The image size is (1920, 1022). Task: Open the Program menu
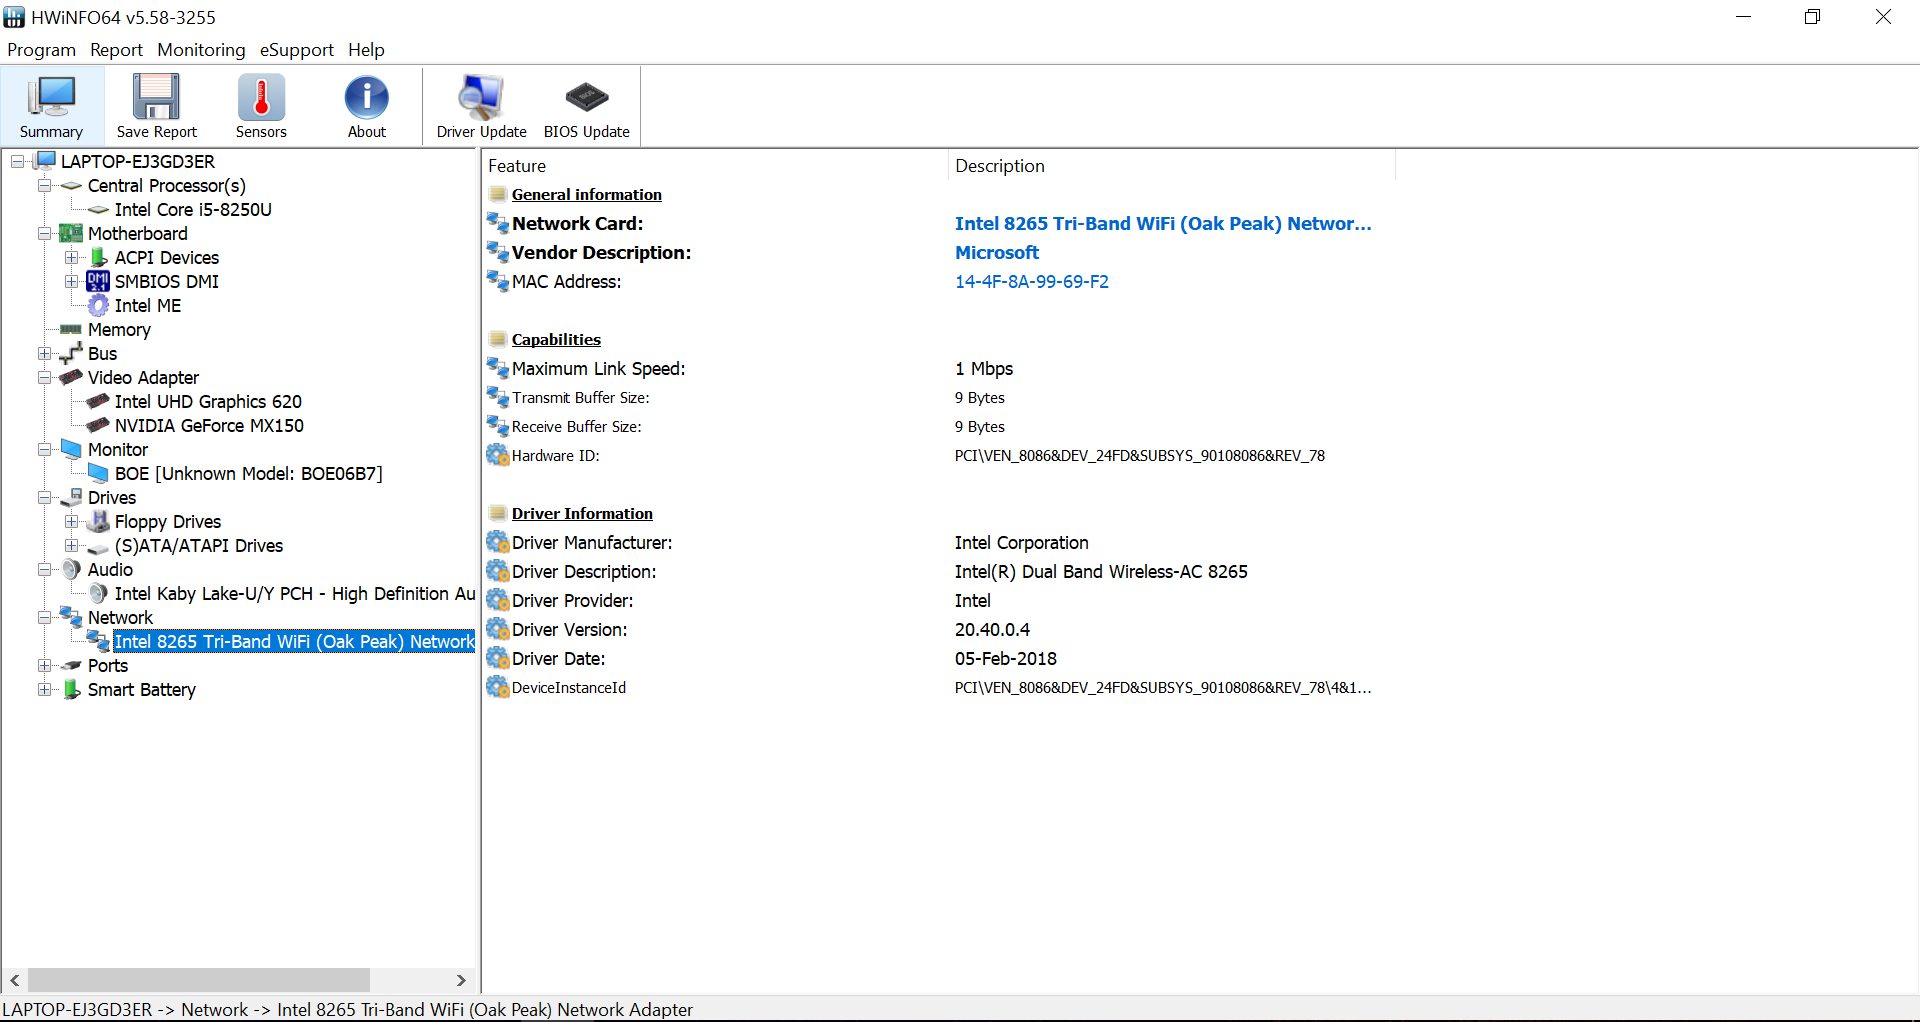[x=42, y=50]
